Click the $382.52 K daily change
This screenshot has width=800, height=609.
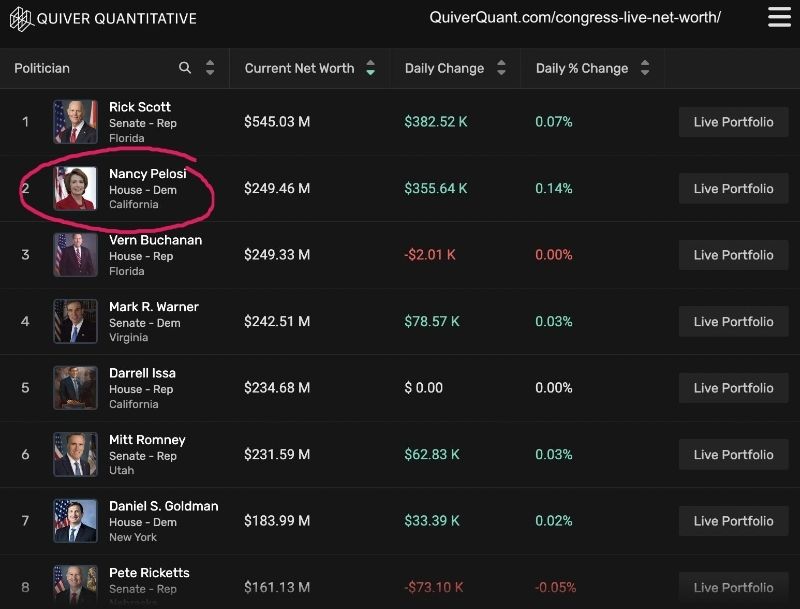click(436, 122)
